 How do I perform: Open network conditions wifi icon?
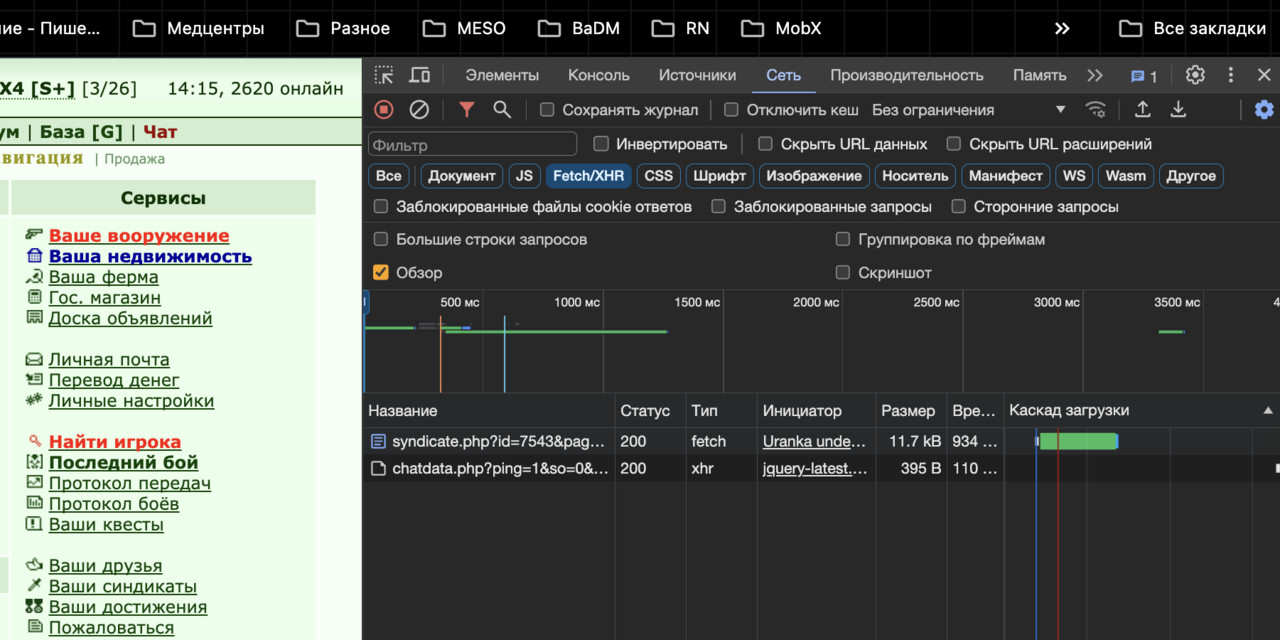[1096, 109]
